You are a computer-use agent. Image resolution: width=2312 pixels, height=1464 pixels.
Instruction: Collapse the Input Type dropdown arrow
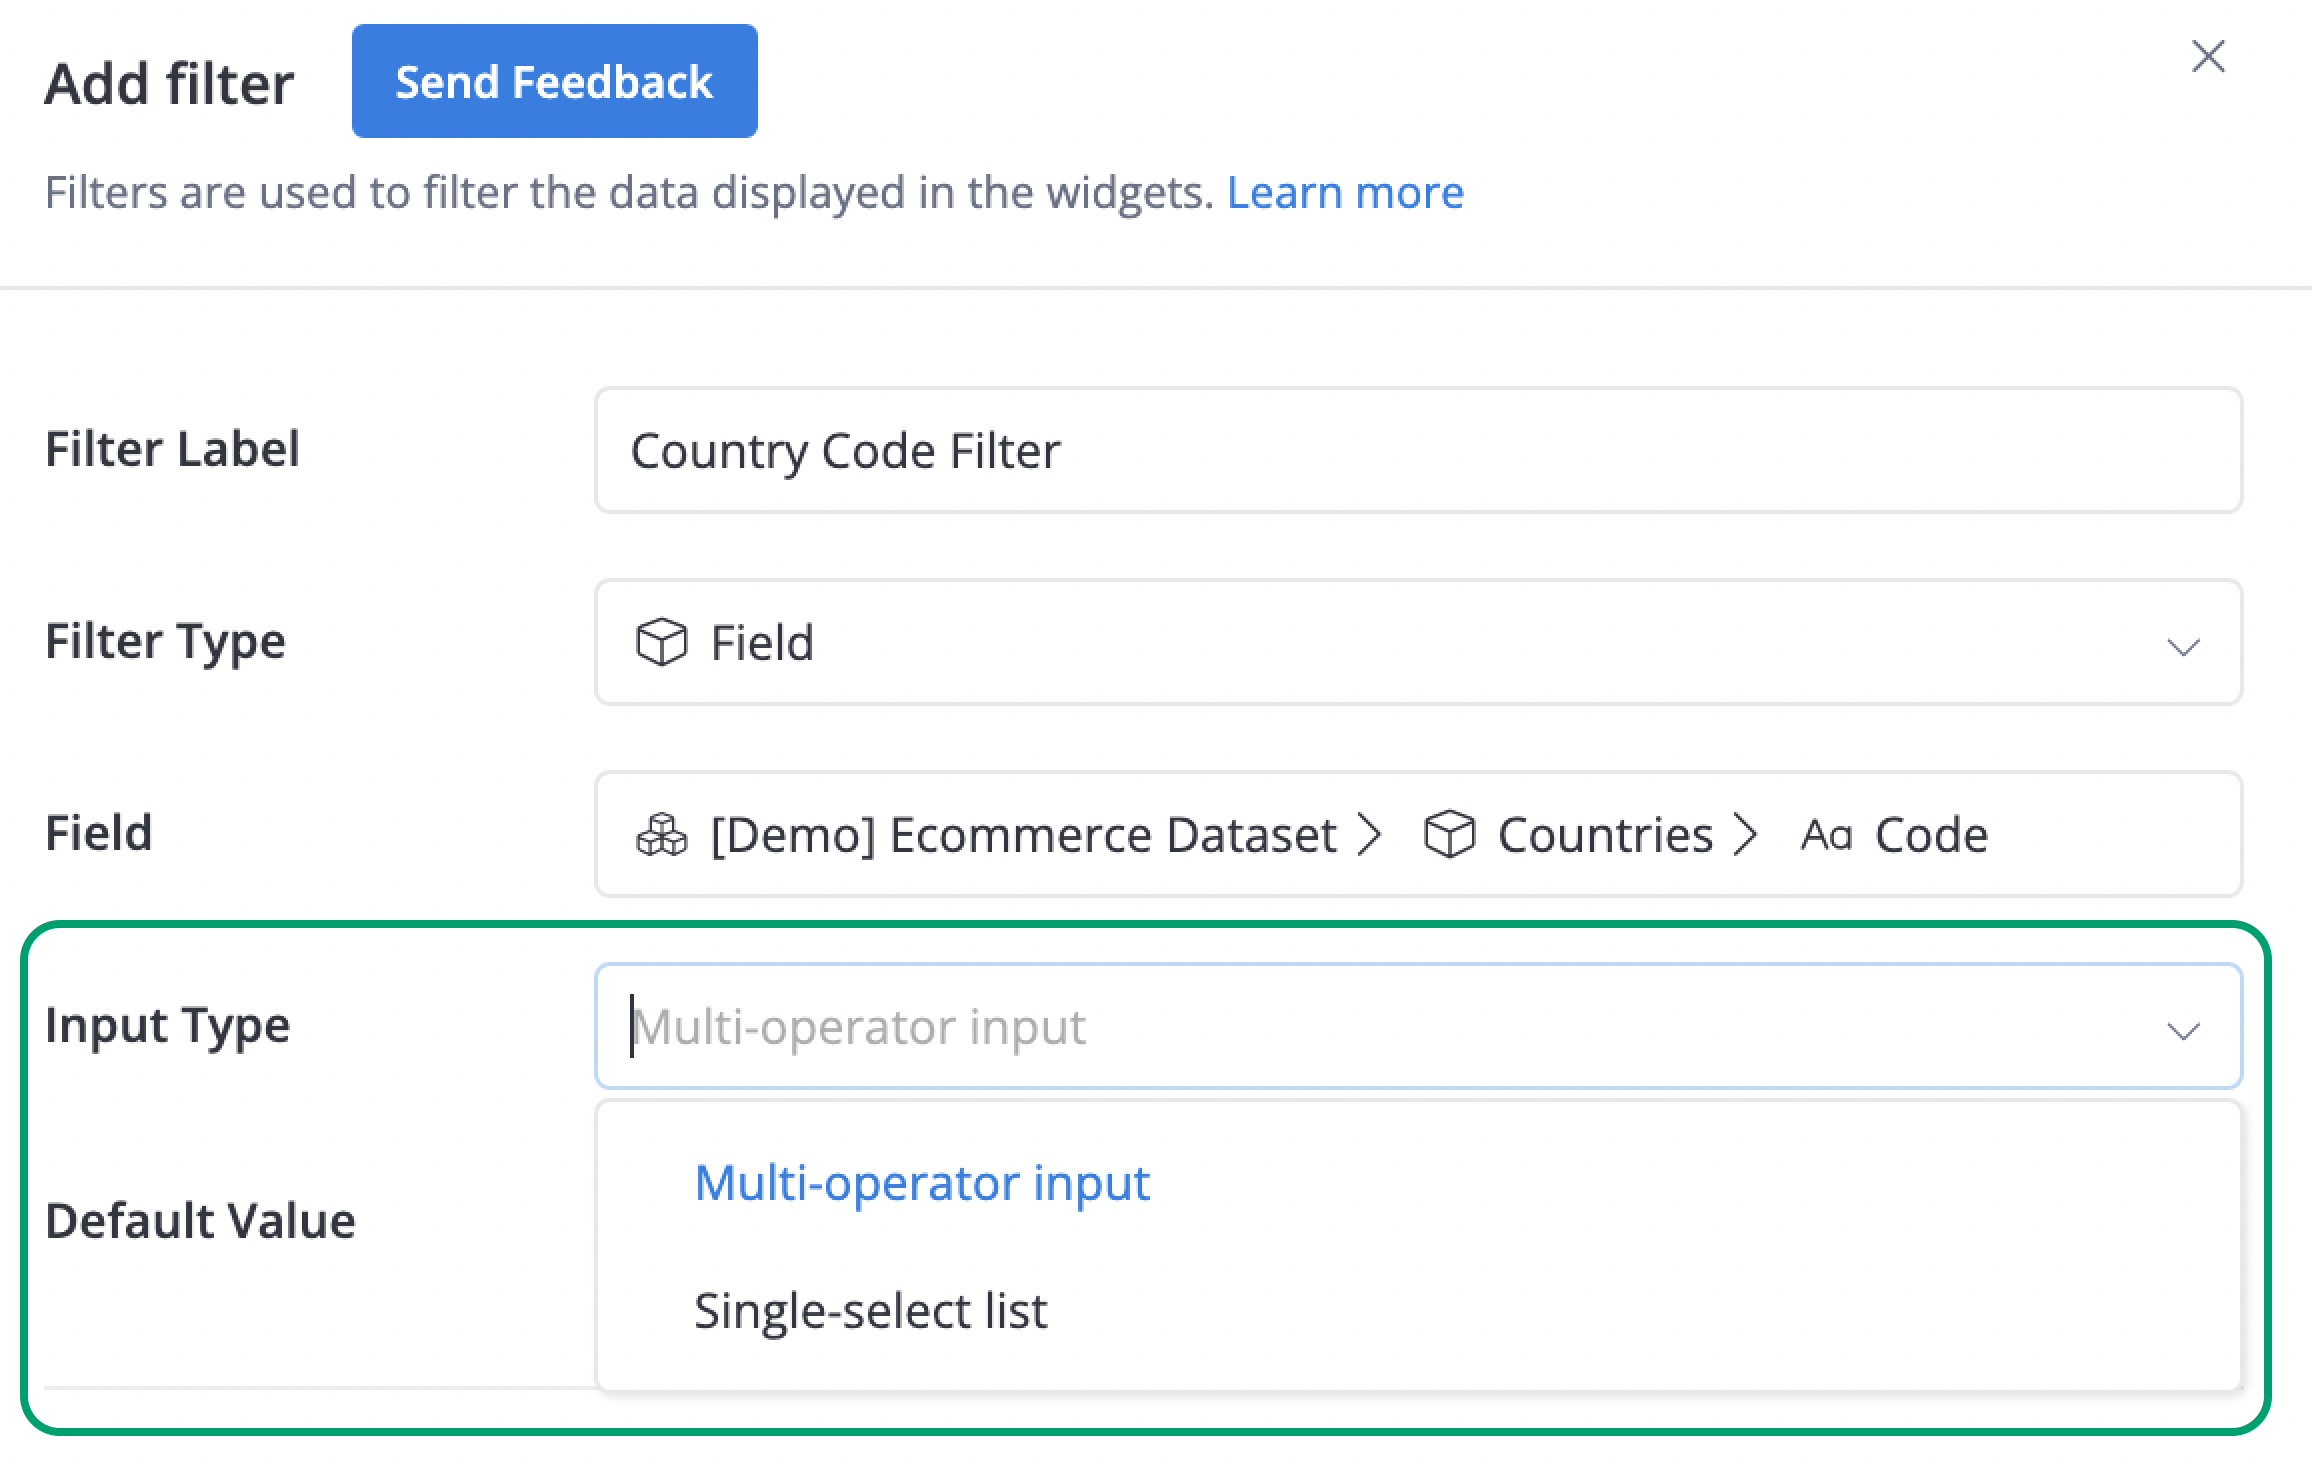pyautogui.click(x=2183, y=1031)
